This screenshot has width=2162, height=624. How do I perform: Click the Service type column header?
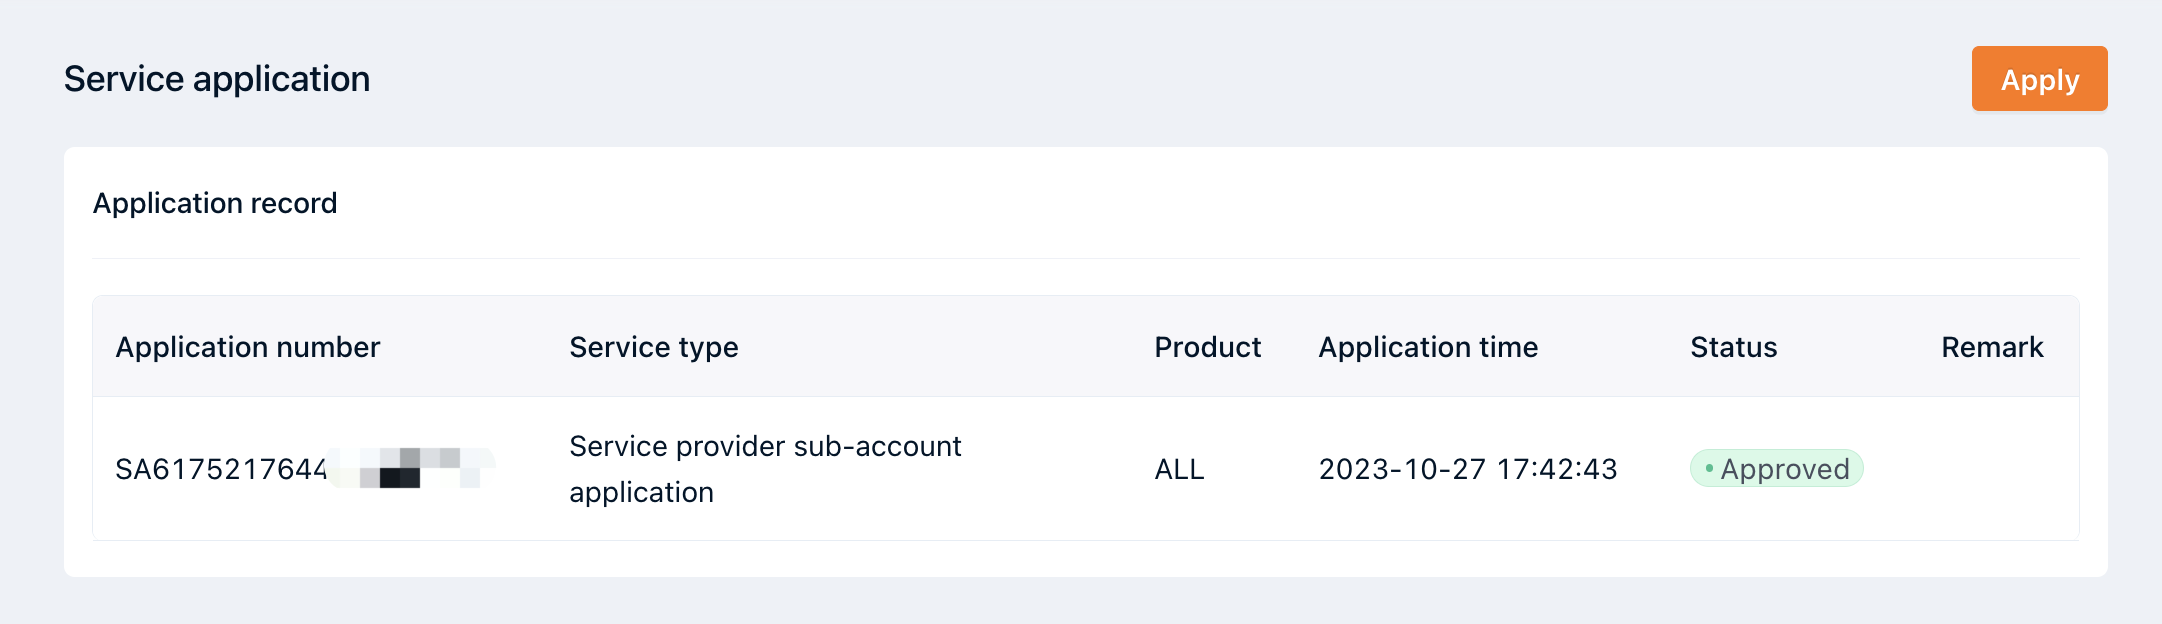click(653, 347)
